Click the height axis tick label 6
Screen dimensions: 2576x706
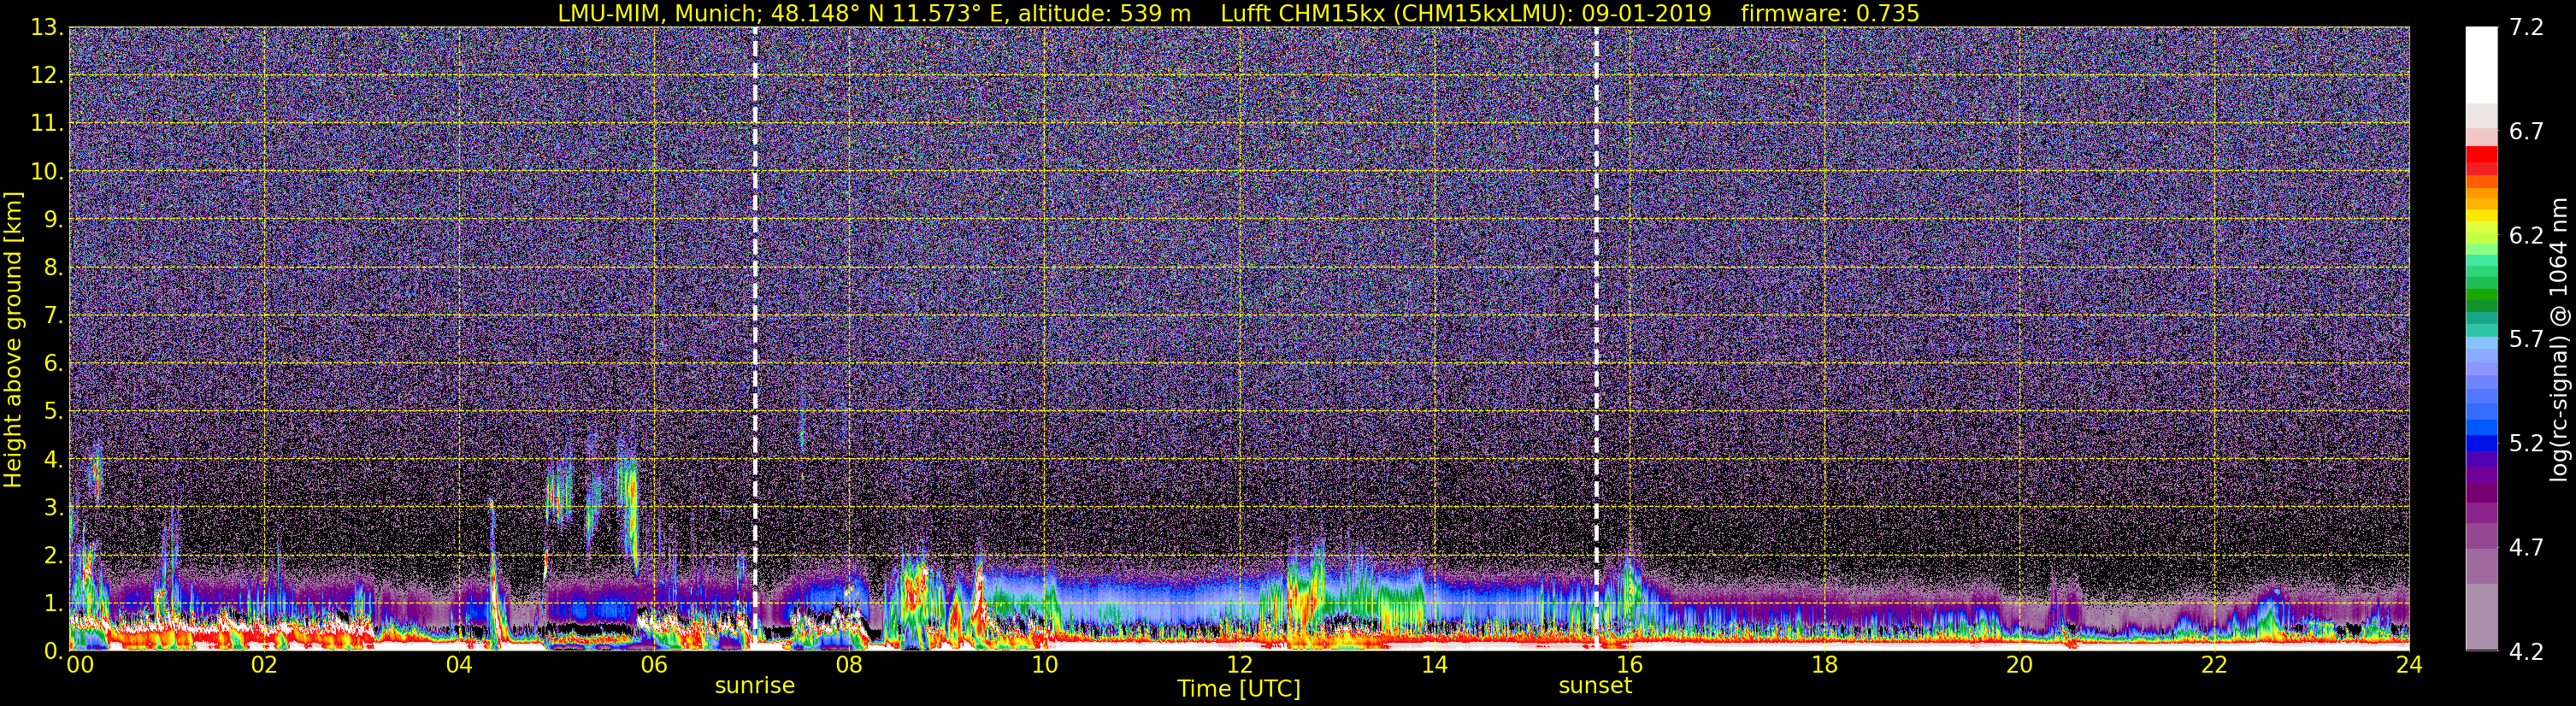point(53,363)
